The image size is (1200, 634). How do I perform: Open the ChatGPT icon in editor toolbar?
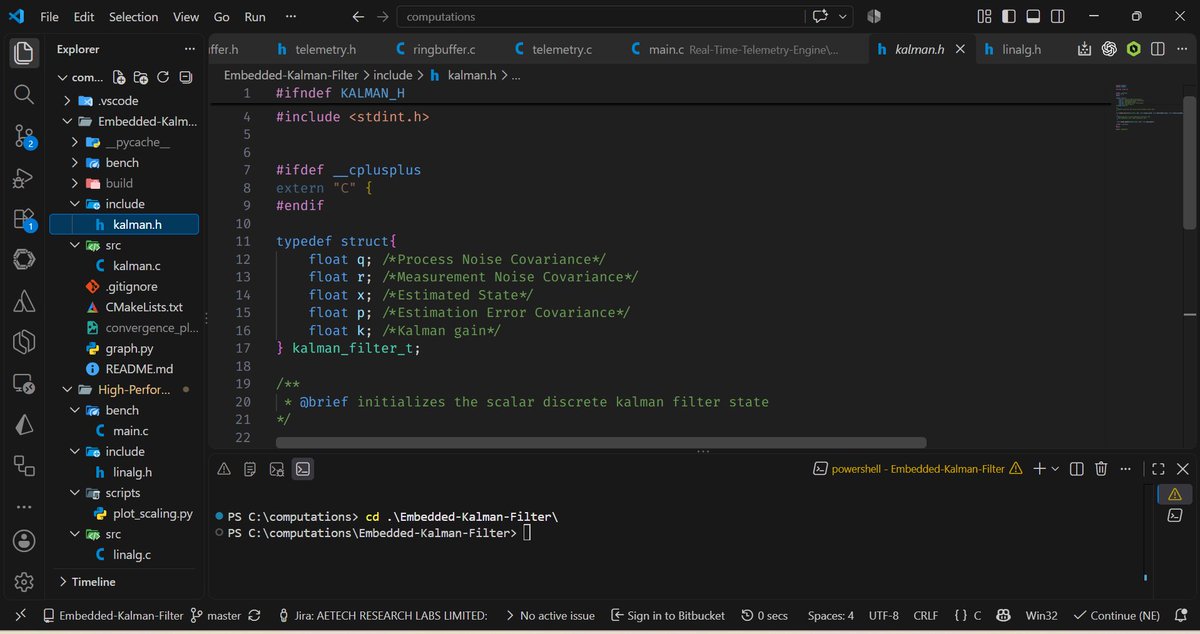(x=1109, y=49)
